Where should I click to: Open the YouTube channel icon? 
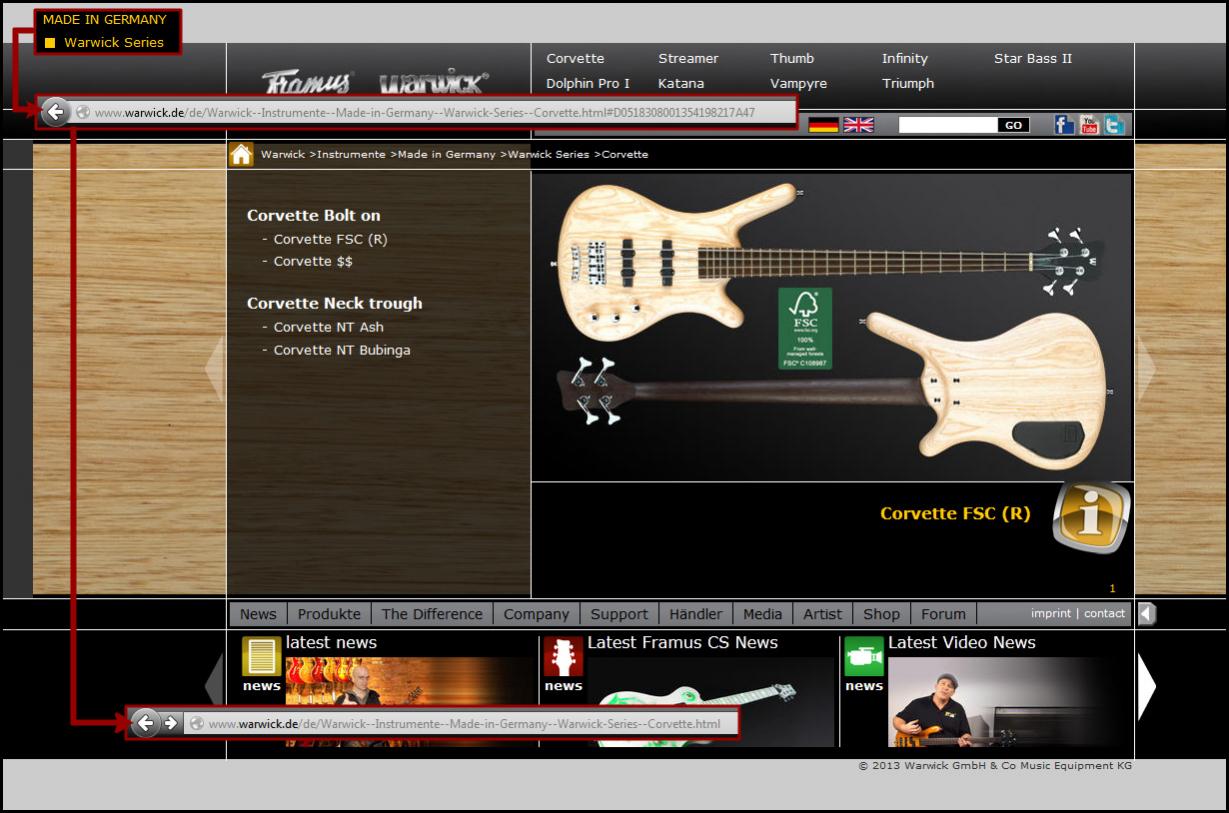[x=1089, y=125]
